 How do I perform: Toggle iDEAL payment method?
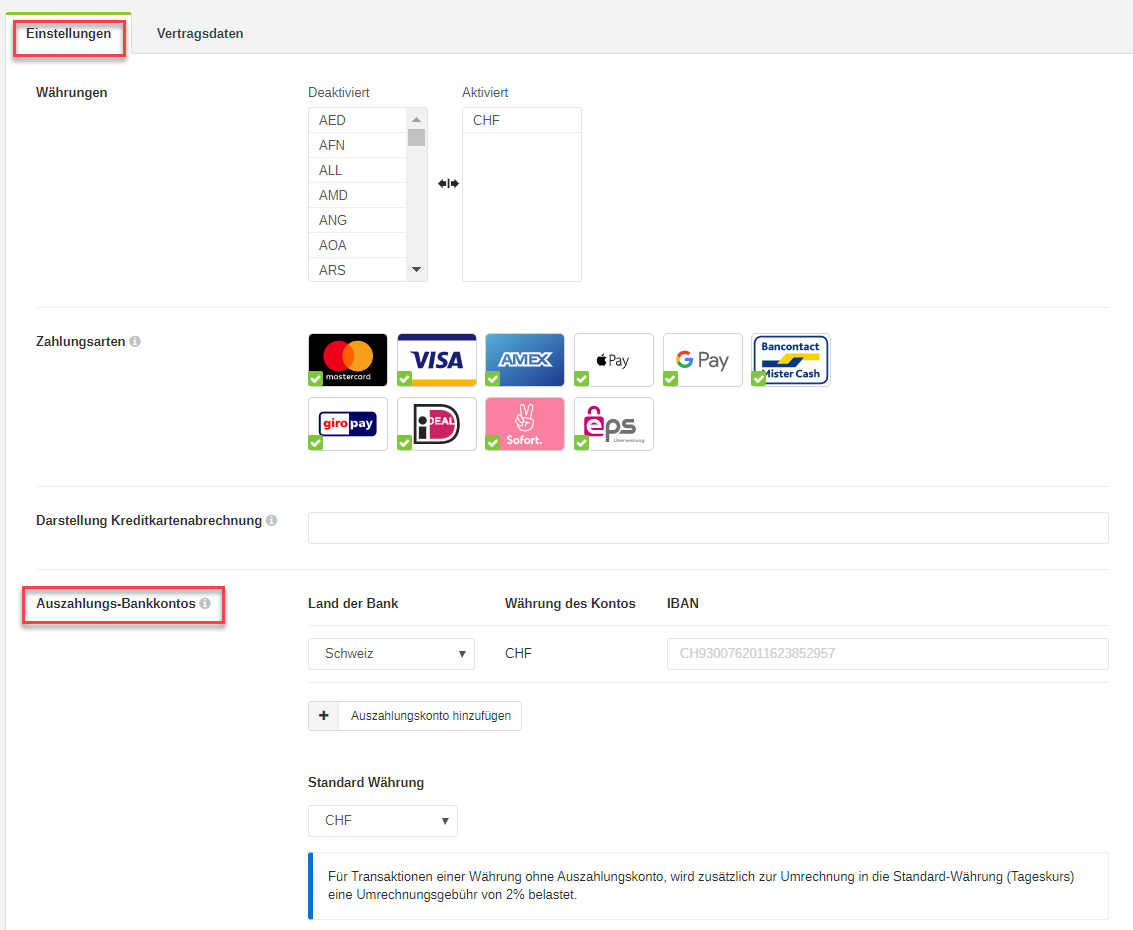tap(436, 423)
